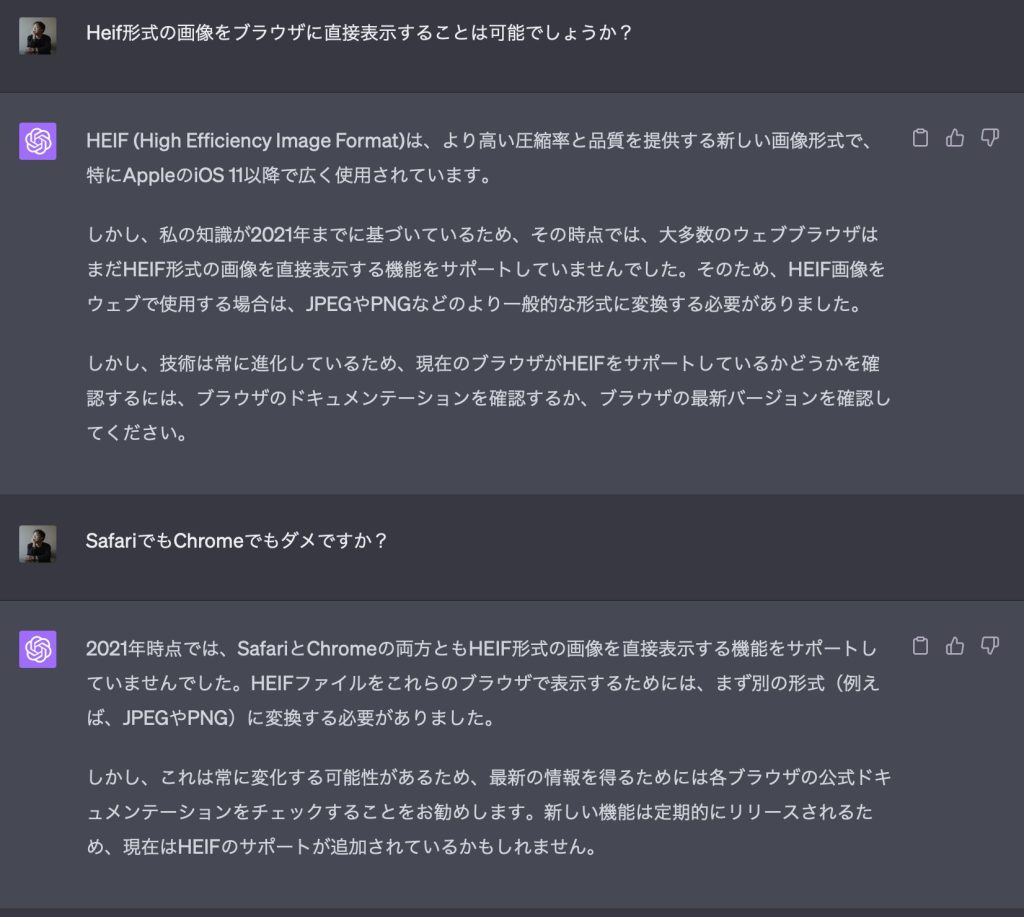Give thumbs up to first HEIF response
This screenshot has height=917, width=1024.
pos(955,138)
